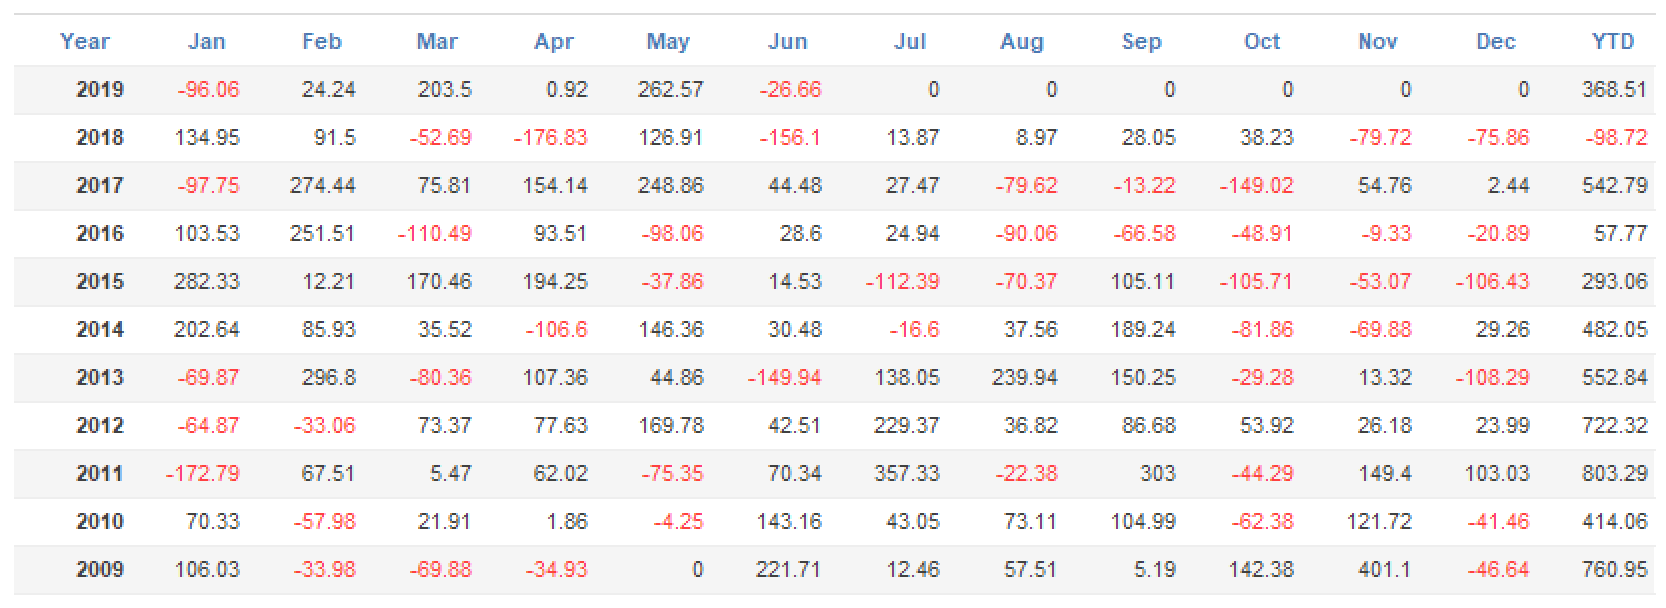The width and height of the screenshot is (1666, 608).
Task: Click the 2018 year row label
Action: tap(100, 138)
